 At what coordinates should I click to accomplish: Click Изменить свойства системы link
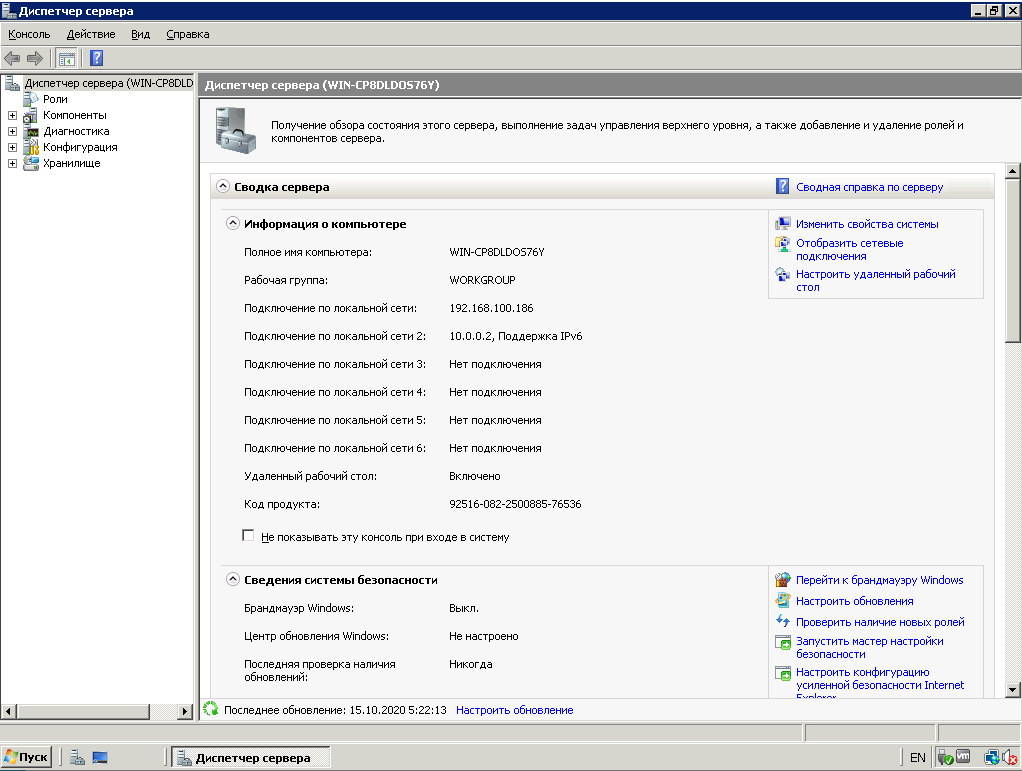[x=867, y=224]
